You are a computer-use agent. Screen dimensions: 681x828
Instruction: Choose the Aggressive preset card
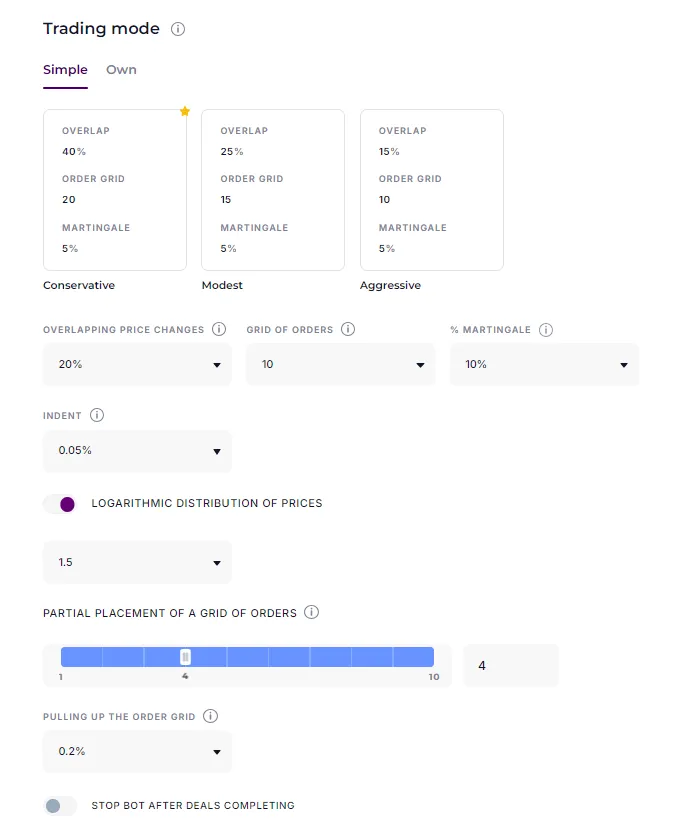[x=431, y=190]
